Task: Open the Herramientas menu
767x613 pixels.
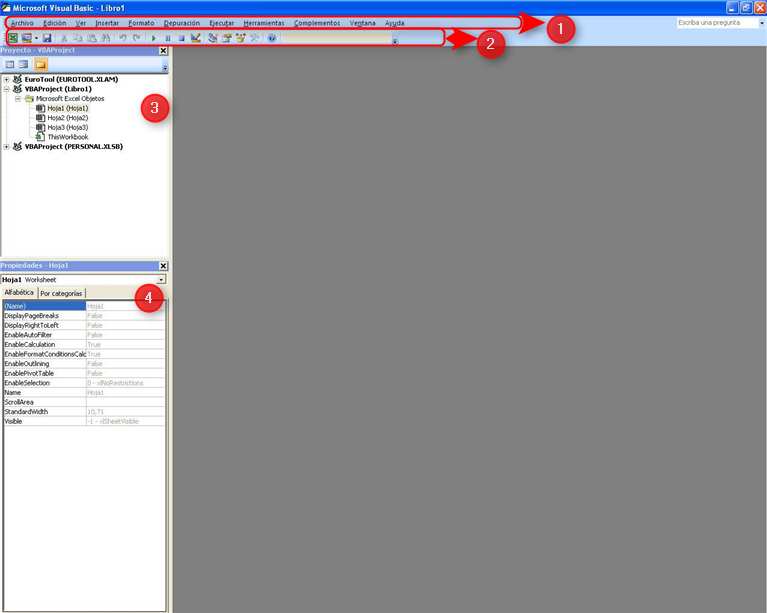Action: tap(264, 23)
